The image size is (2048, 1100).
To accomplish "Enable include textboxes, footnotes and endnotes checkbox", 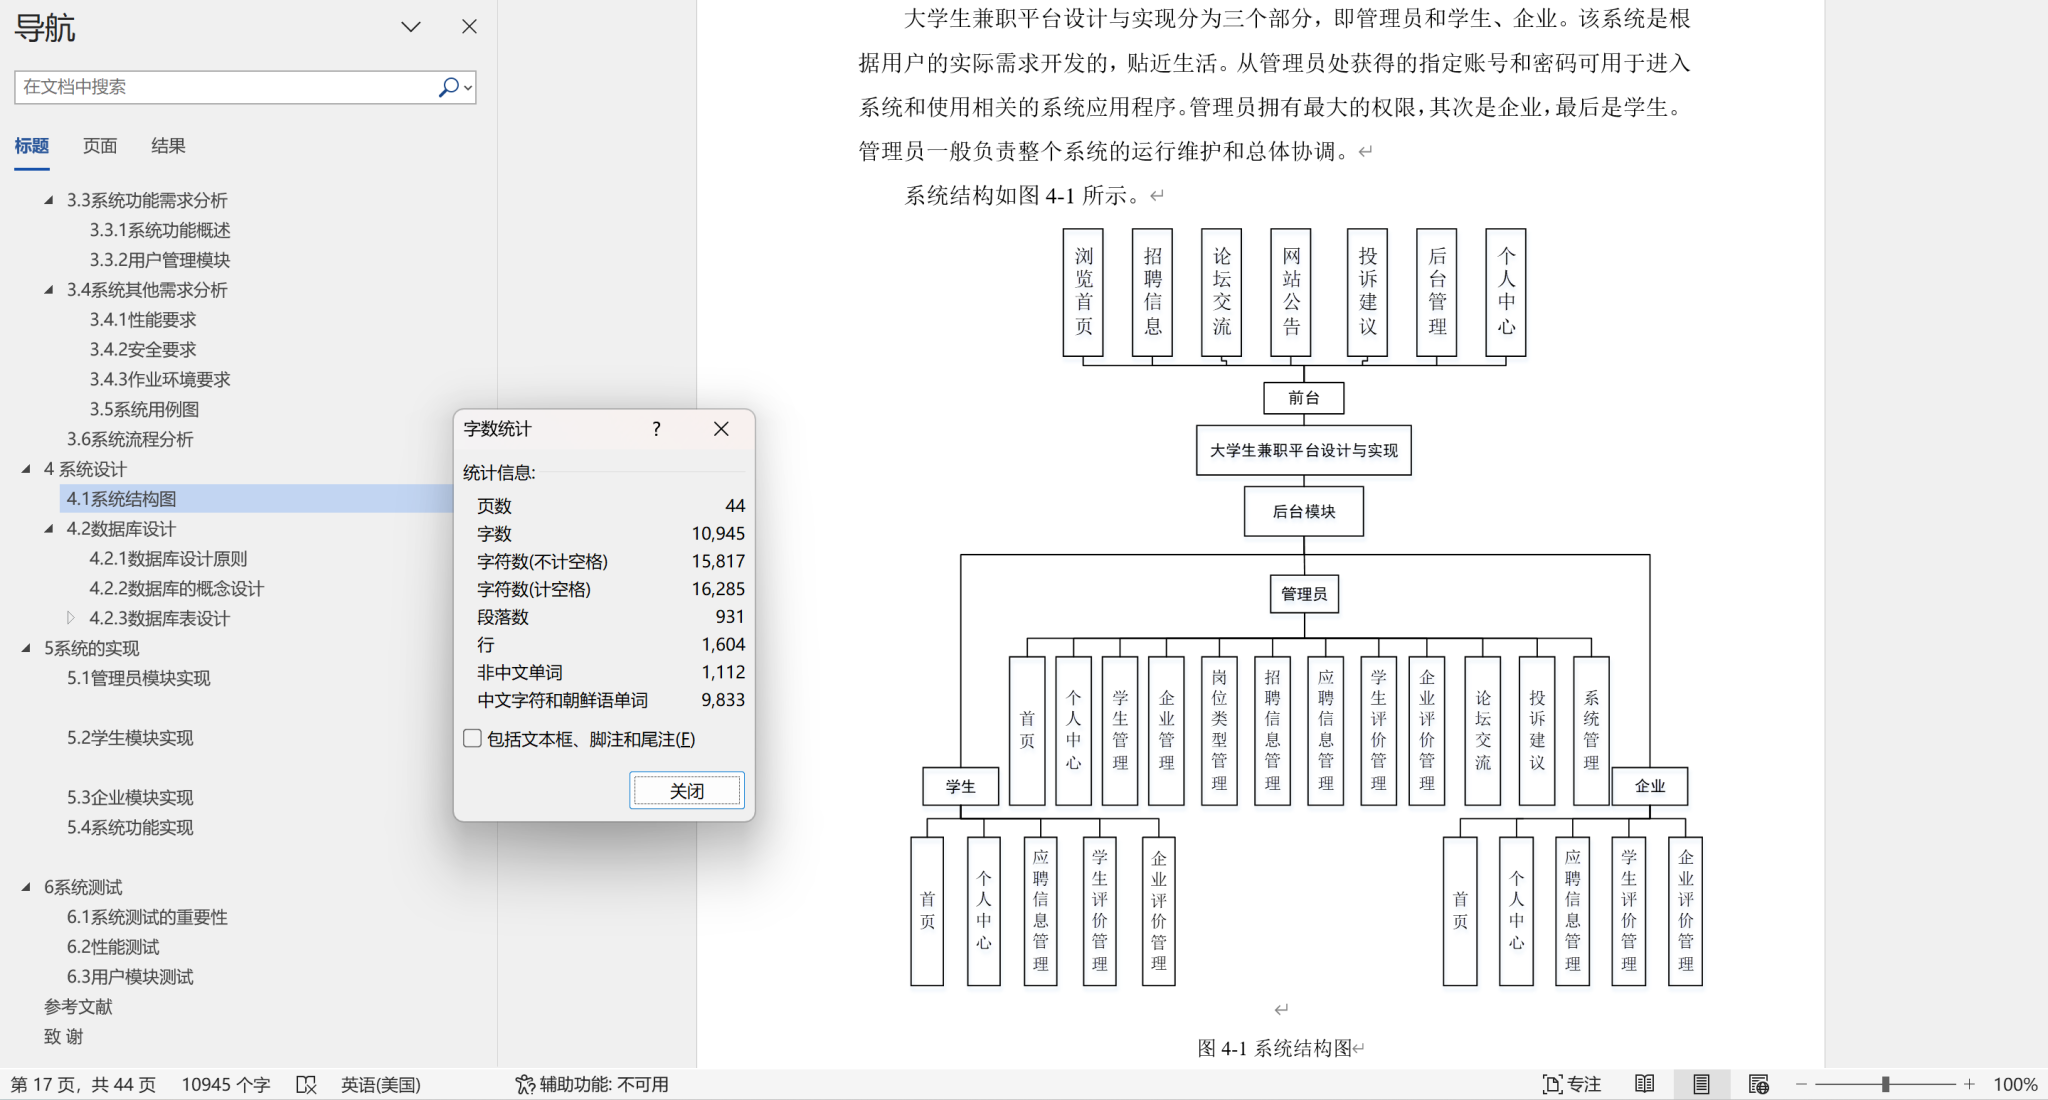I will 473,739.
